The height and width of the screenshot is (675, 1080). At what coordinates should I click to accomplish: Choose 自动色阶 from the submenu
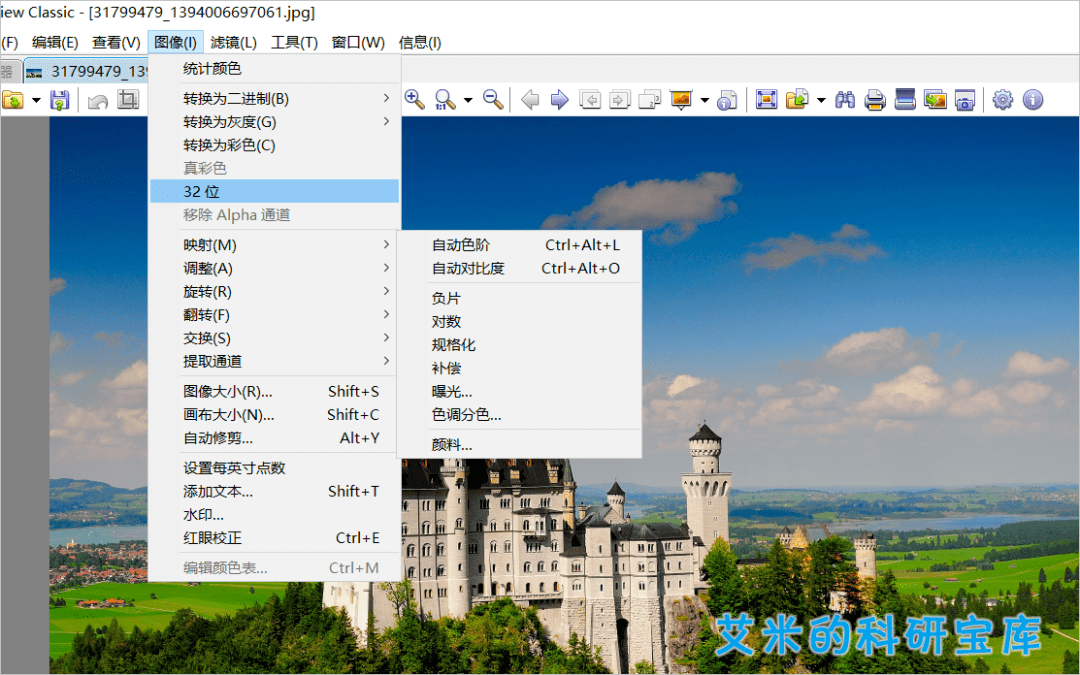tap(461, 245)
